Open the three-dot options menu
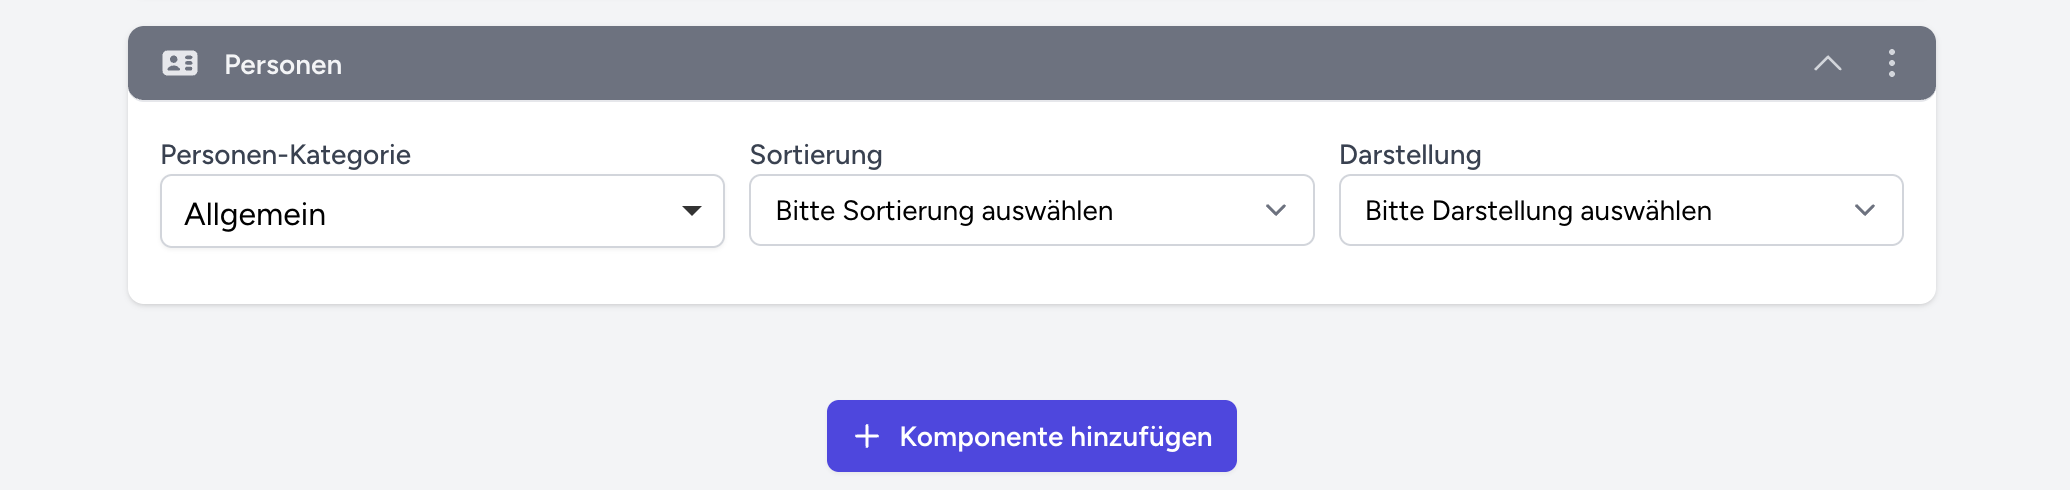 pyautogui.click(x=1891, y=64)
